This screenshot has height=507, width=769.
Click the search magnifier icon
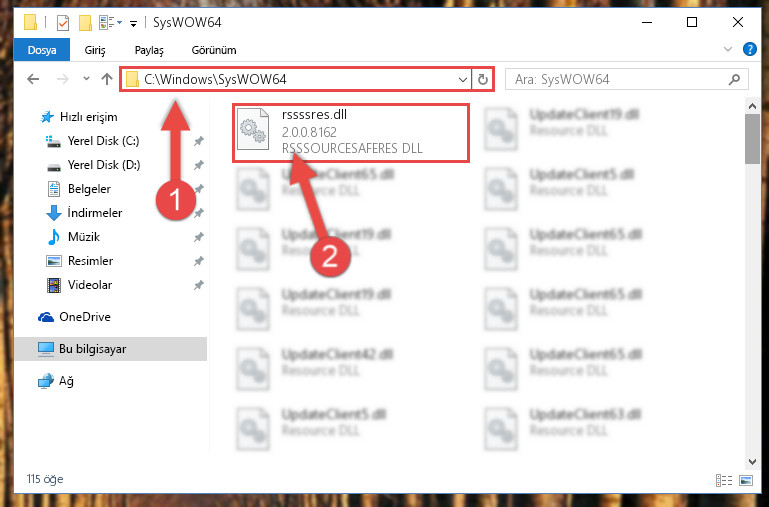pyautogui.click(x=734, y=79)
